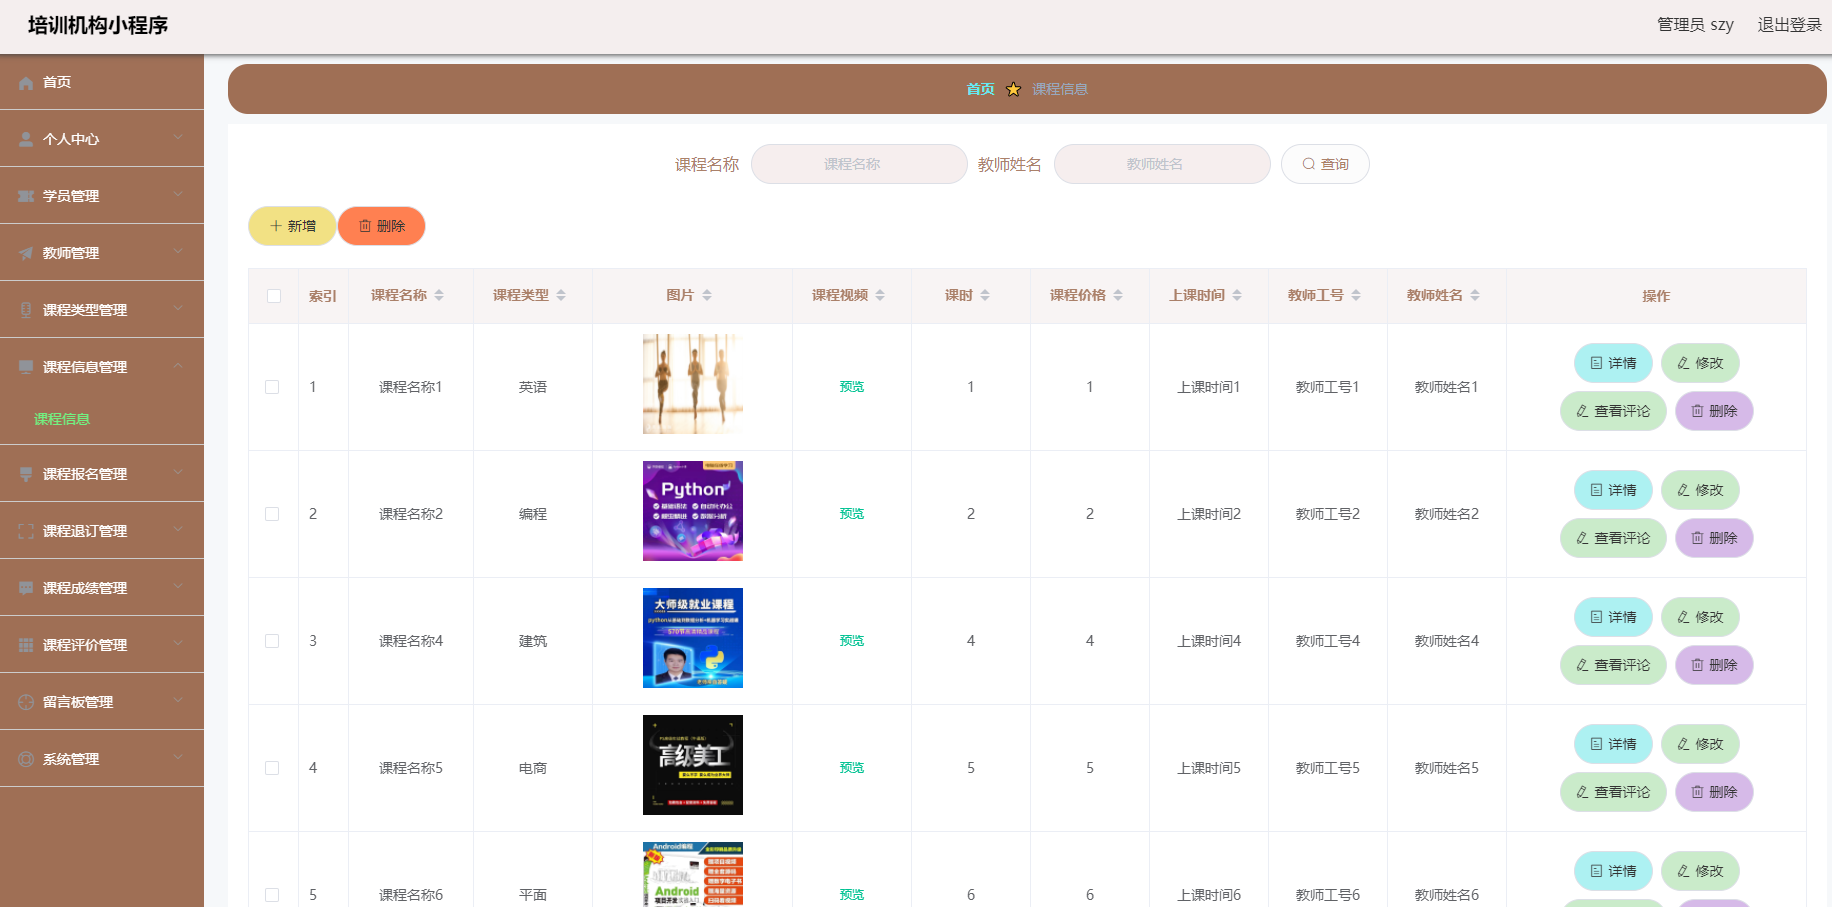Image resolution: width=1832 pixels, height=907 pixels.
Task: Toggle the select-all checkbox in table header
Action: 274,296
